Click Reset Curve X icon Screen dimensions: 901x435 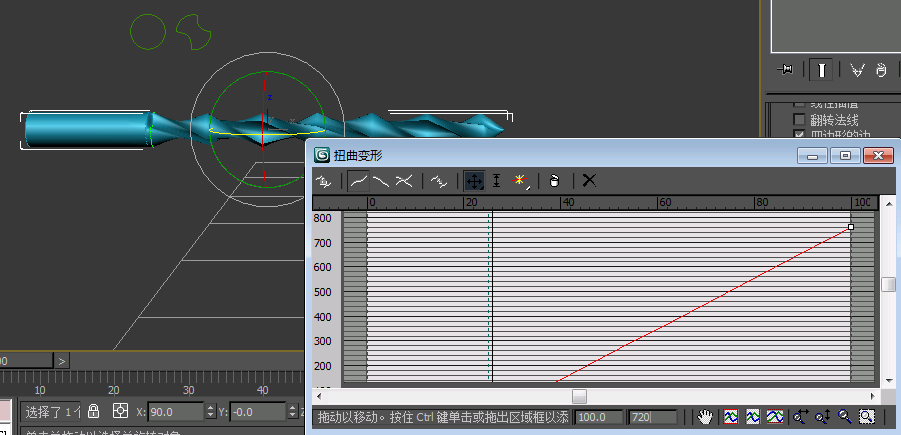point(588,181)
